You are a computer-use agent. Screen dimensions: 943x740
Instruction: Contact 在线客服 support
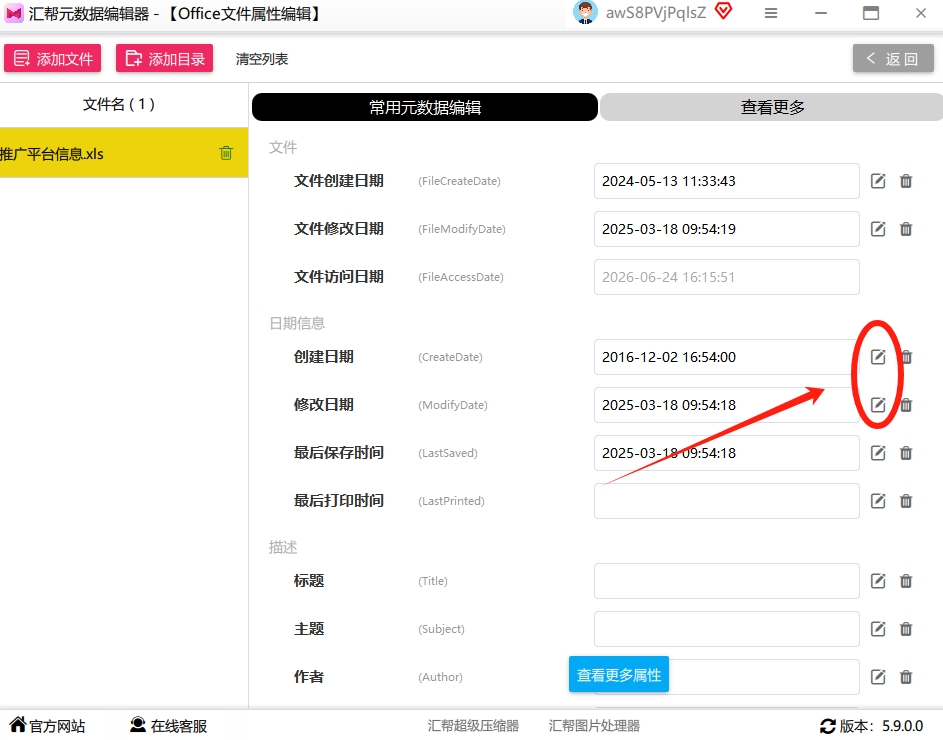[x=168, y=726]
